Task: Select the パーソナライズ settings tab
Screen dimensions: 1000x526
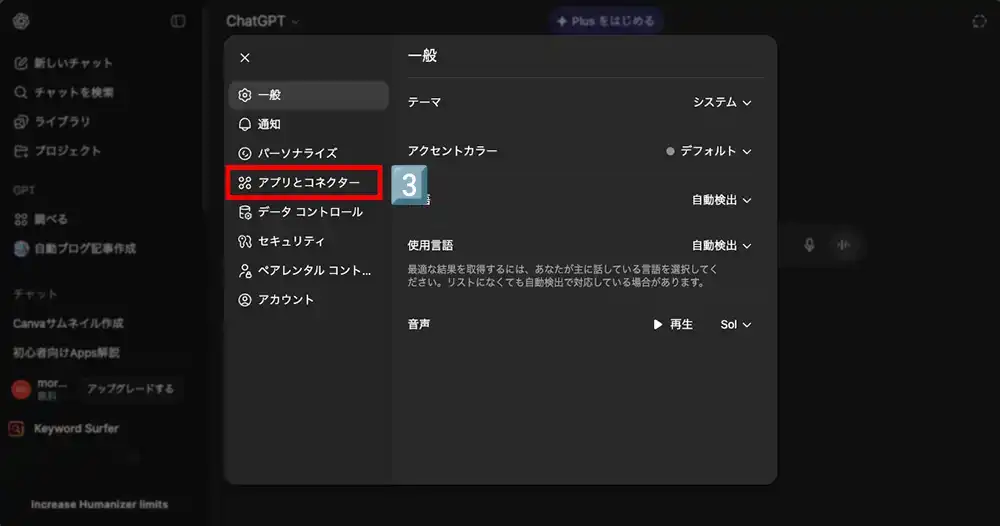Action: click(x=296, y=153)
